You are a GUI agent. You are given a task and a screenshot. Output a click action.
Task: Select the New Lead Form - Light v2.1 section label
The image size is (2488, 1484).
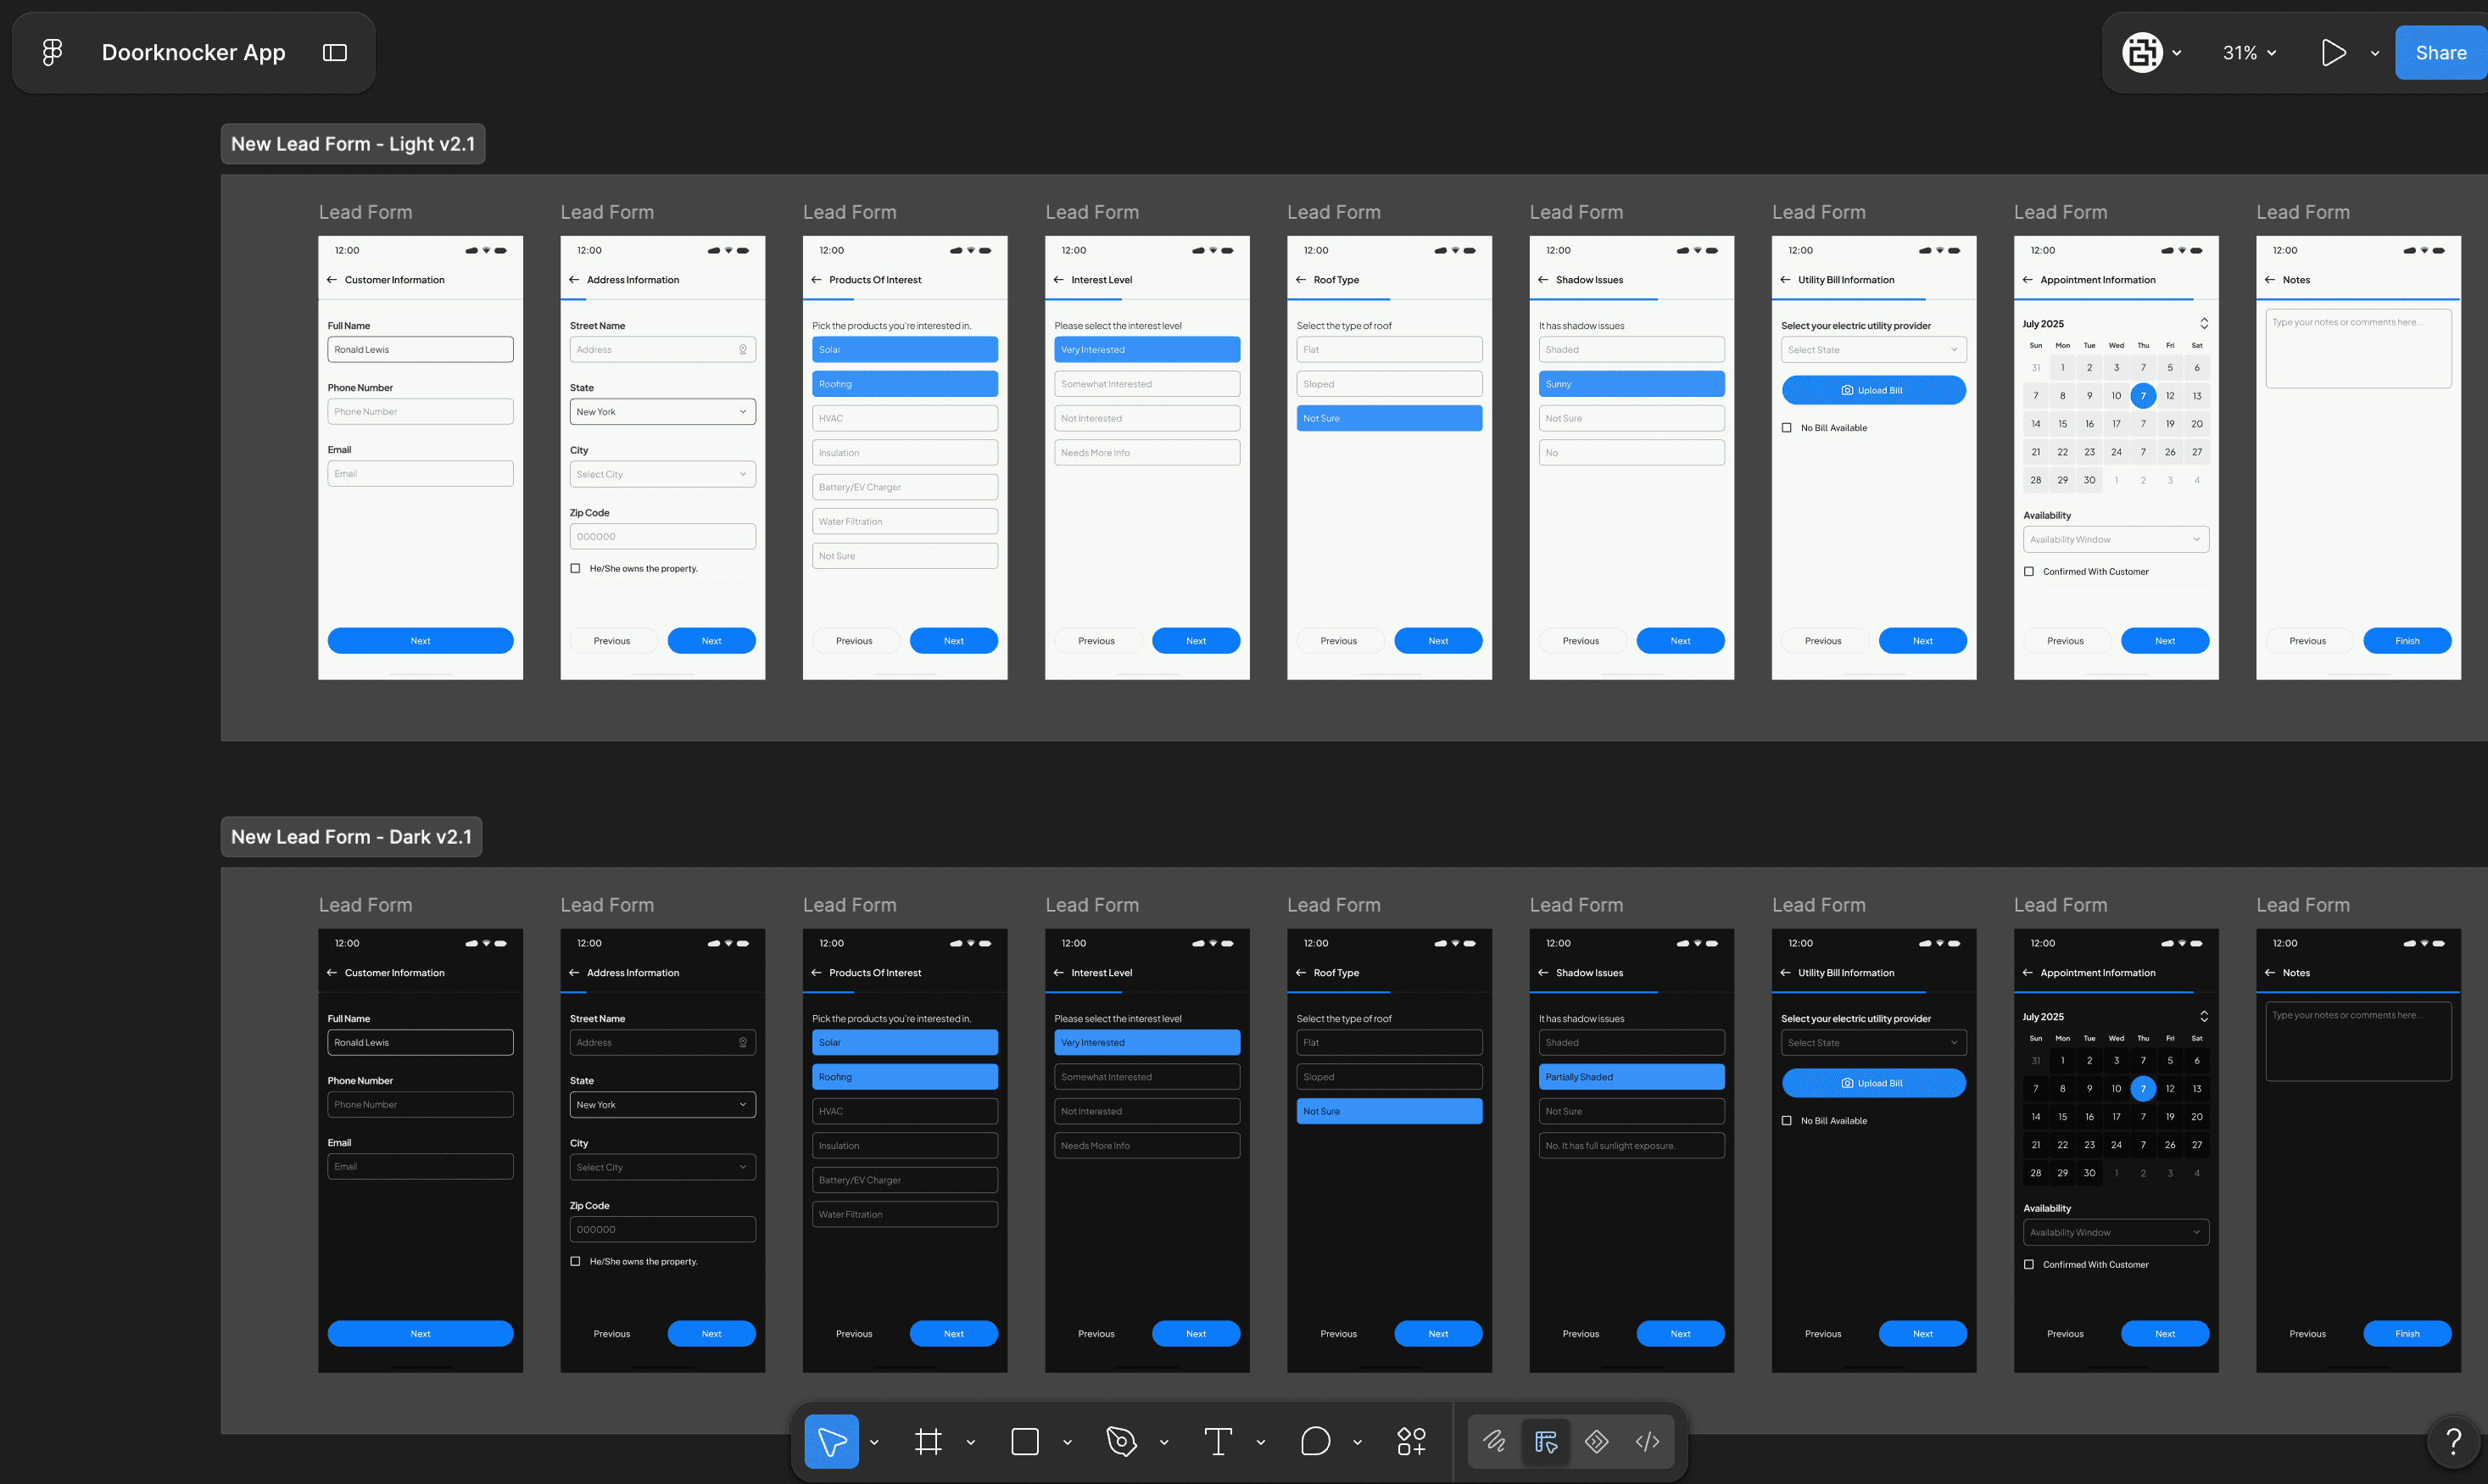pyautogui.click(x=353, y=144)
